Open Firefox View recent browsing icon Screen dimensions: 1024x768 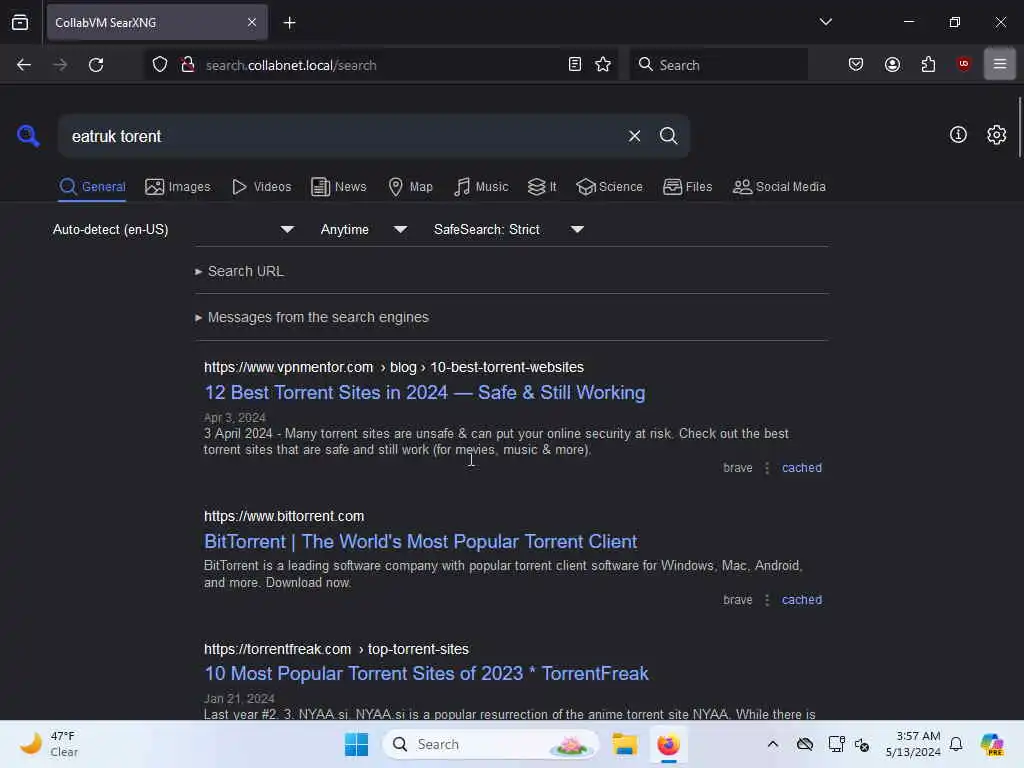coord(20,22)
